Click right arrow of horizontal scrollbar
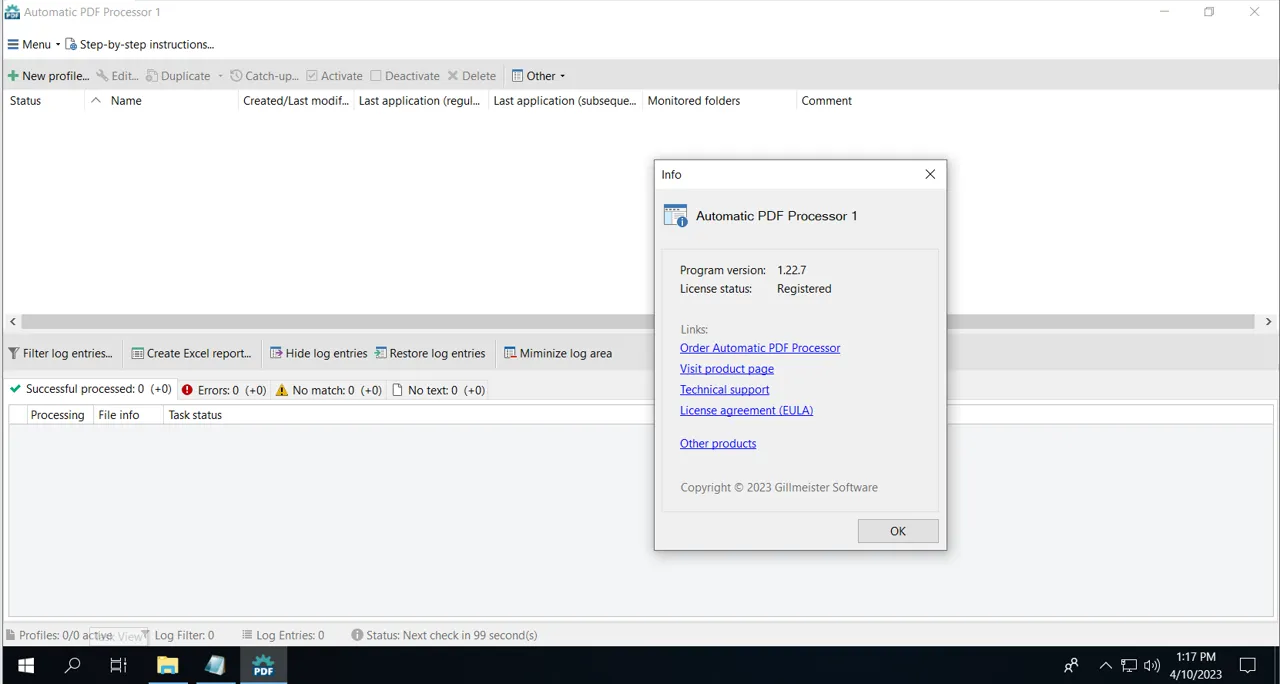1280x684 pixels. click(x=1268, y=322)
